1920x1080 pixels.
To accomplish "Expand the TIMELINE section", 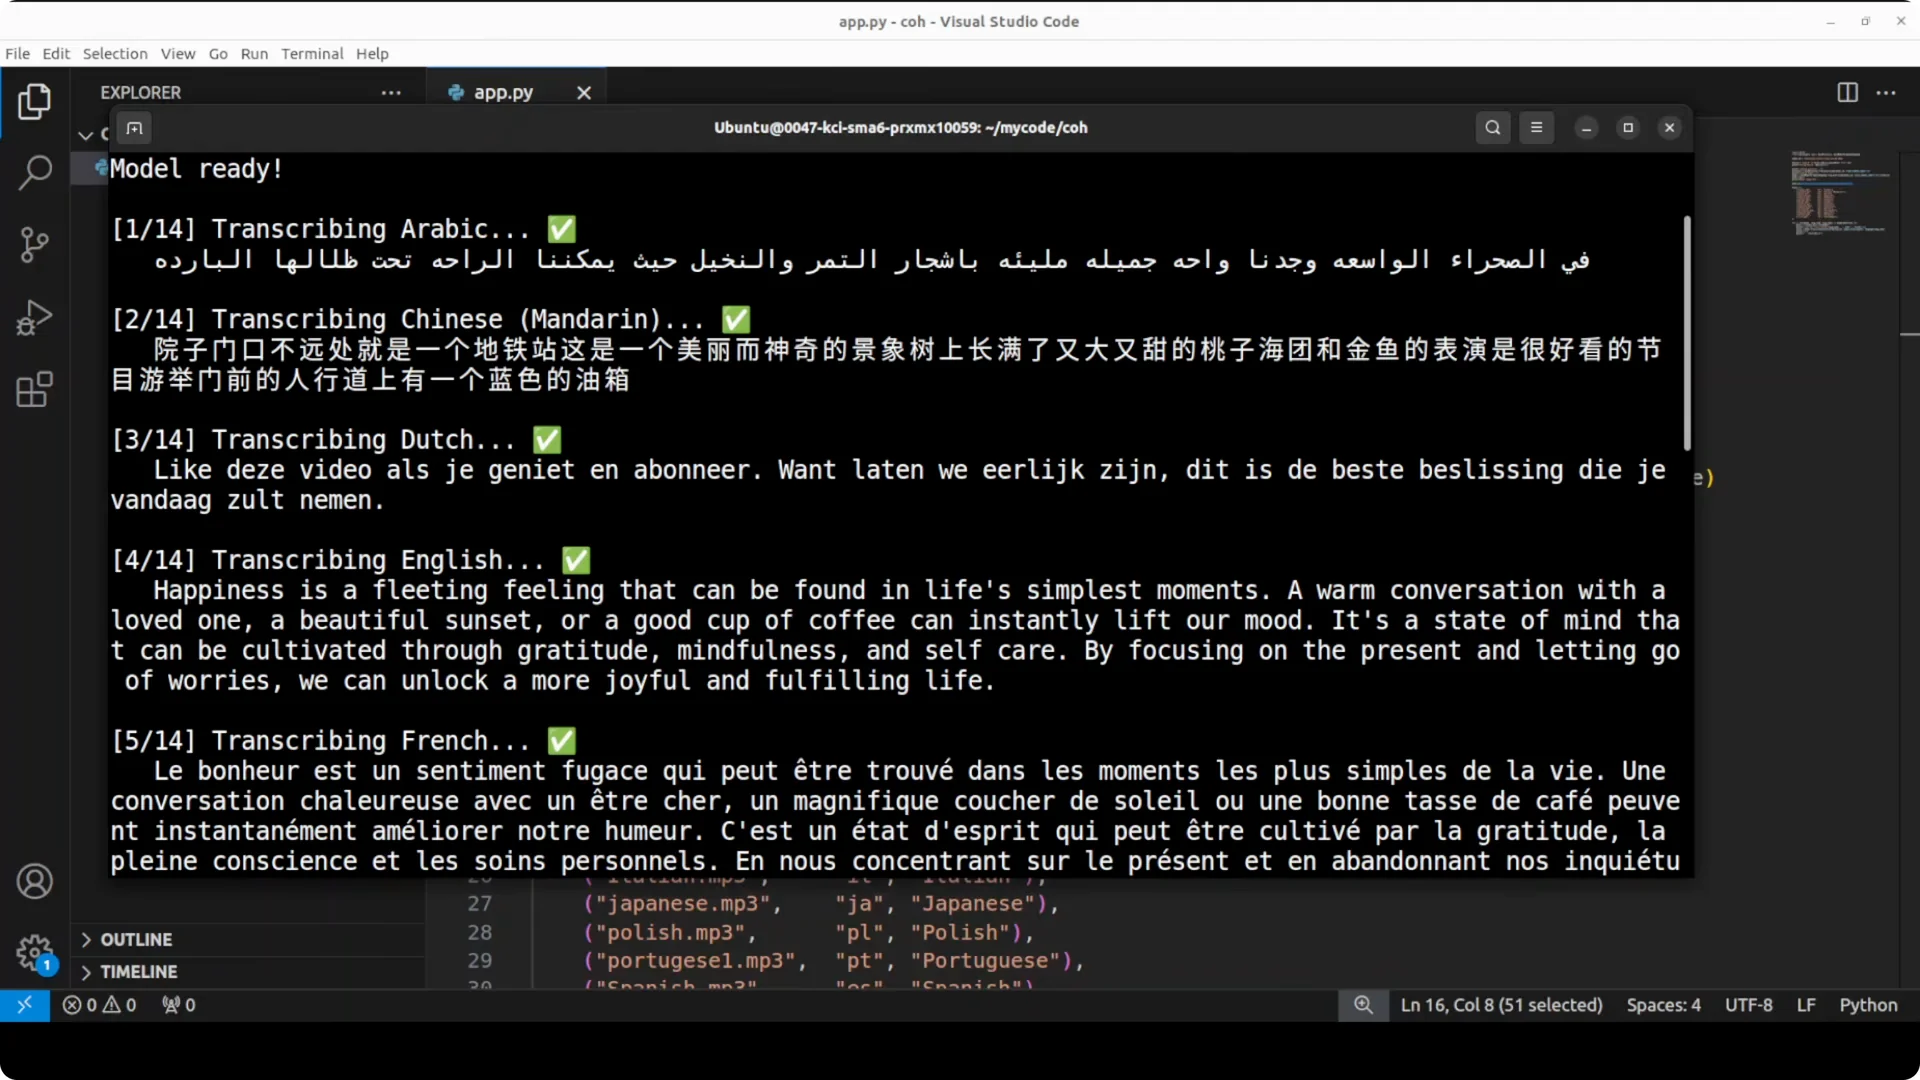I will click(250, 972).
